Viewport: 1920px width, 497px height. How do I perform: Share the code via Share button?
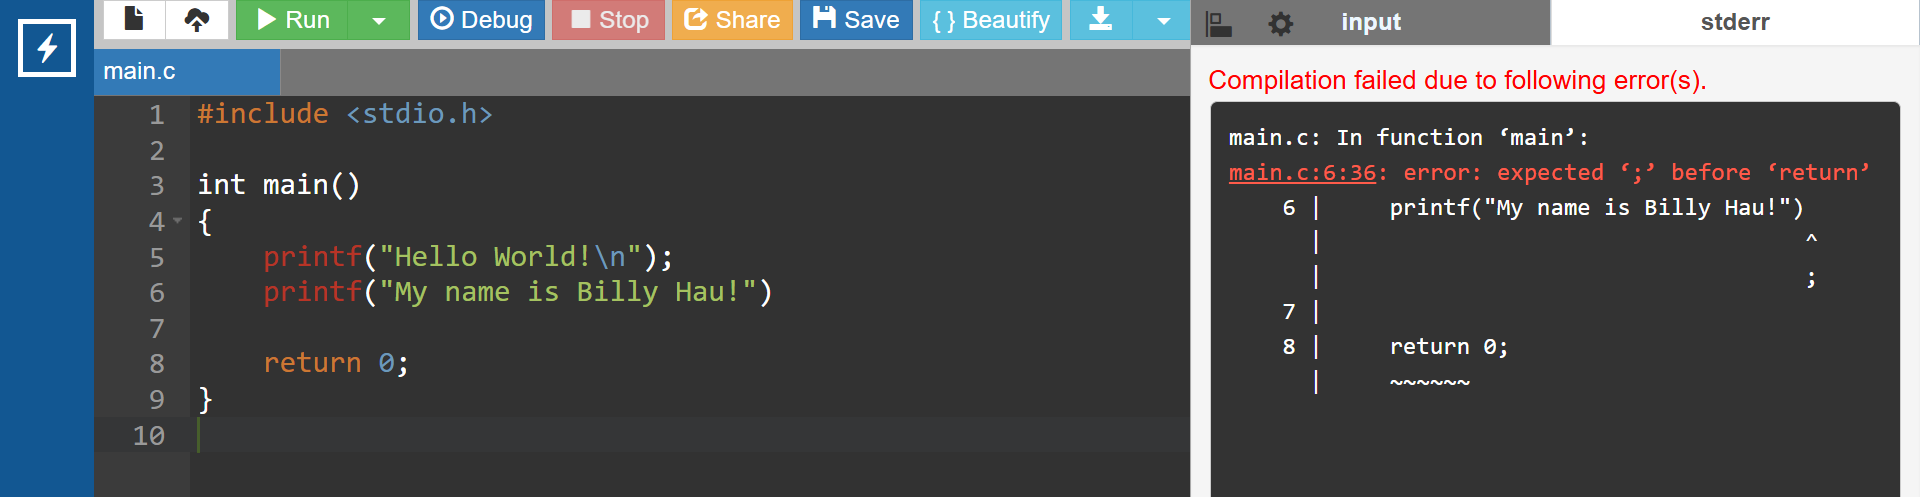click(732, 19)
